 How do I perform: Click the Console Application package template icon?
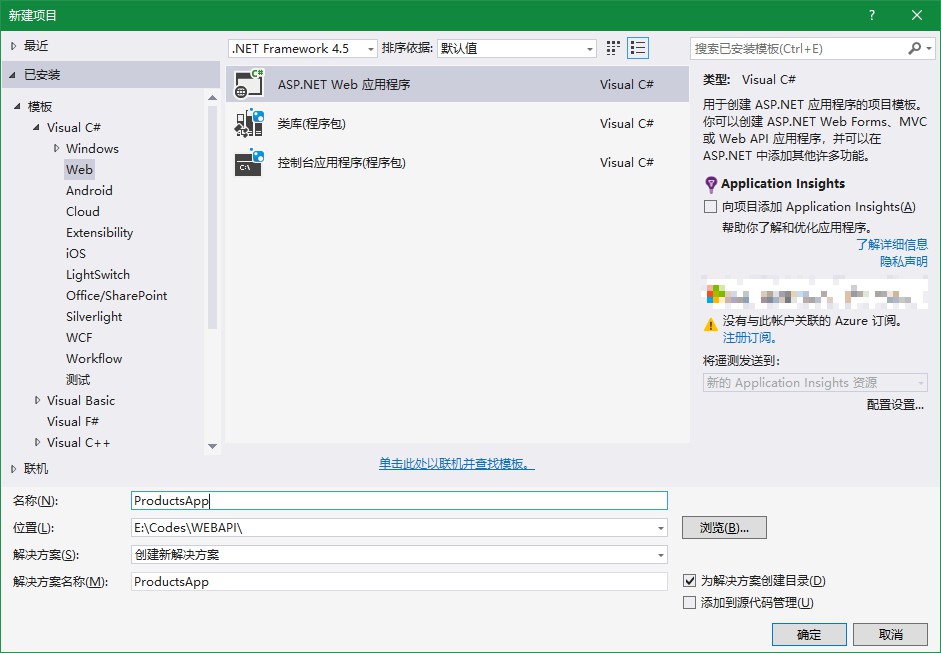249,162
